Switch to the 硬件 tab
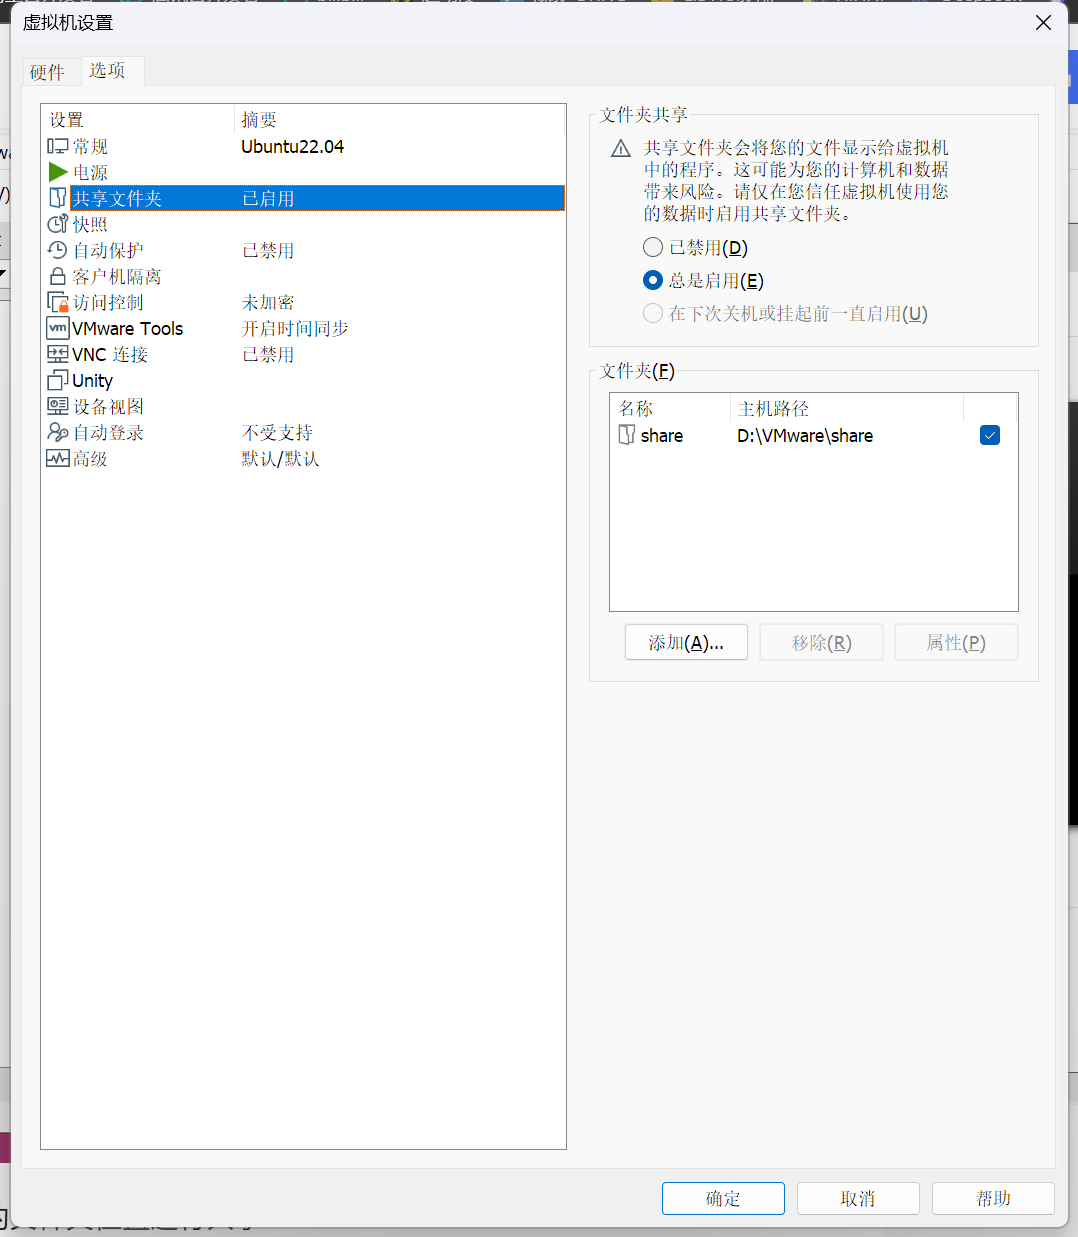1078x1237 pixels. coord(47,72)
